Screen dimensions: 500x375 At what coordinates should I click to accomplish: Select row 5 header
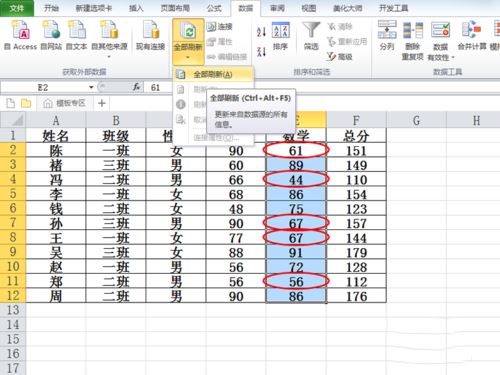(x=13, y=194)
